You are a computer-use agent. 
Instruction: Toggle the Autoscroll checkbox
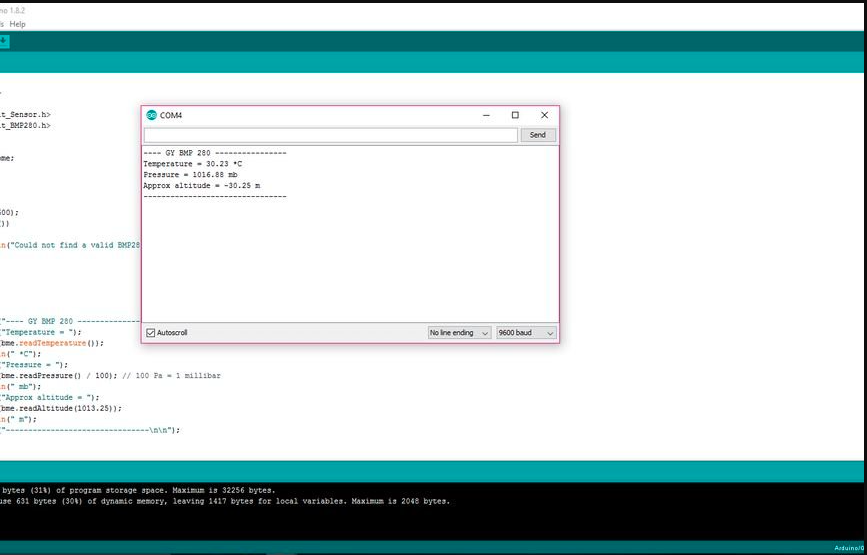point(151,333)
